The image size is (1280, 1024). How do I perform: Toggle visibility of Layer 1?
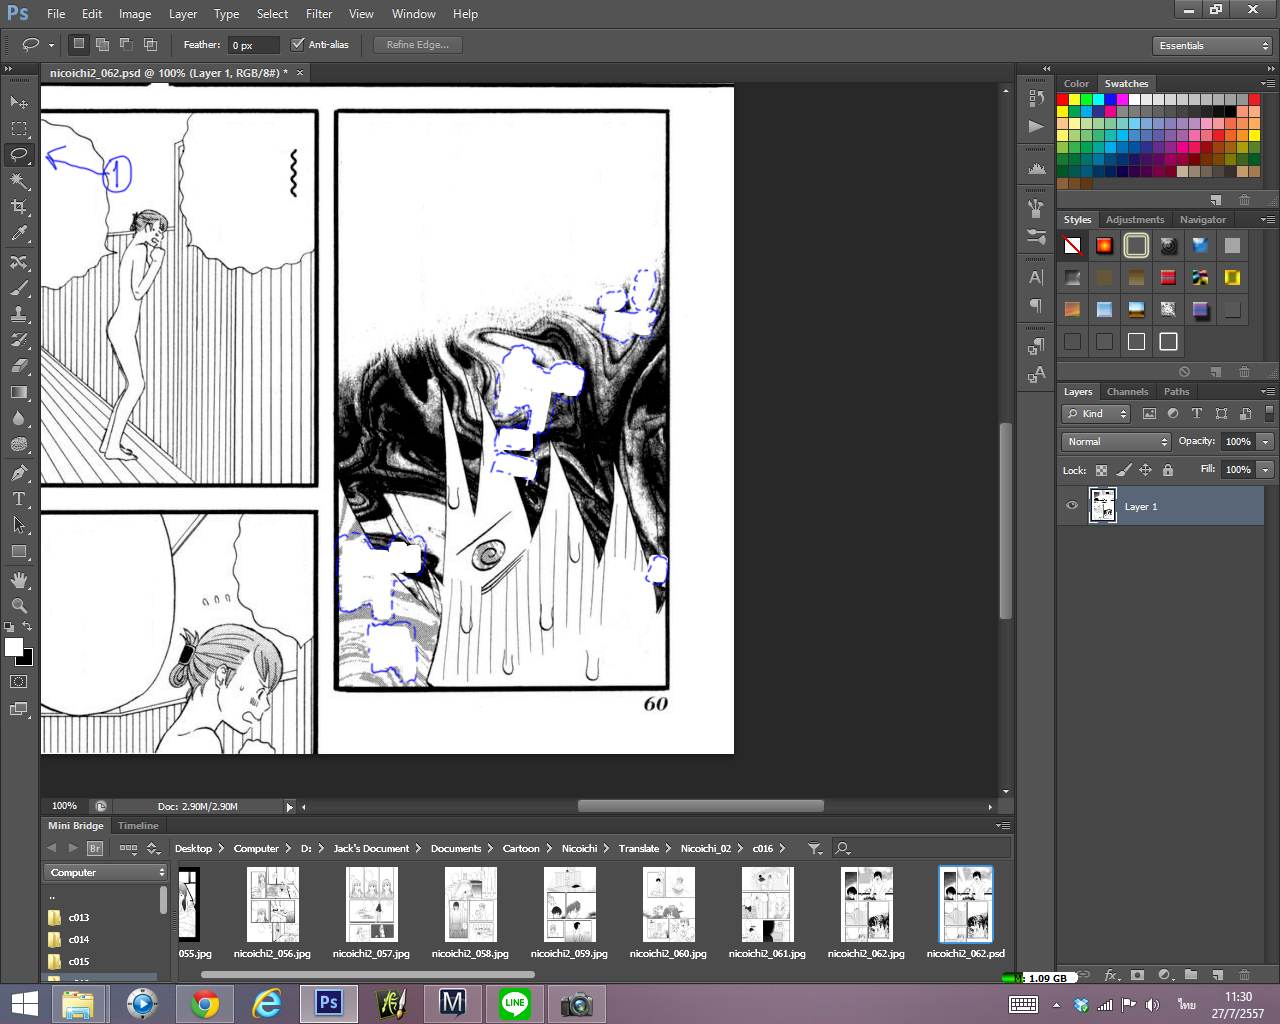click(1072, 506)
